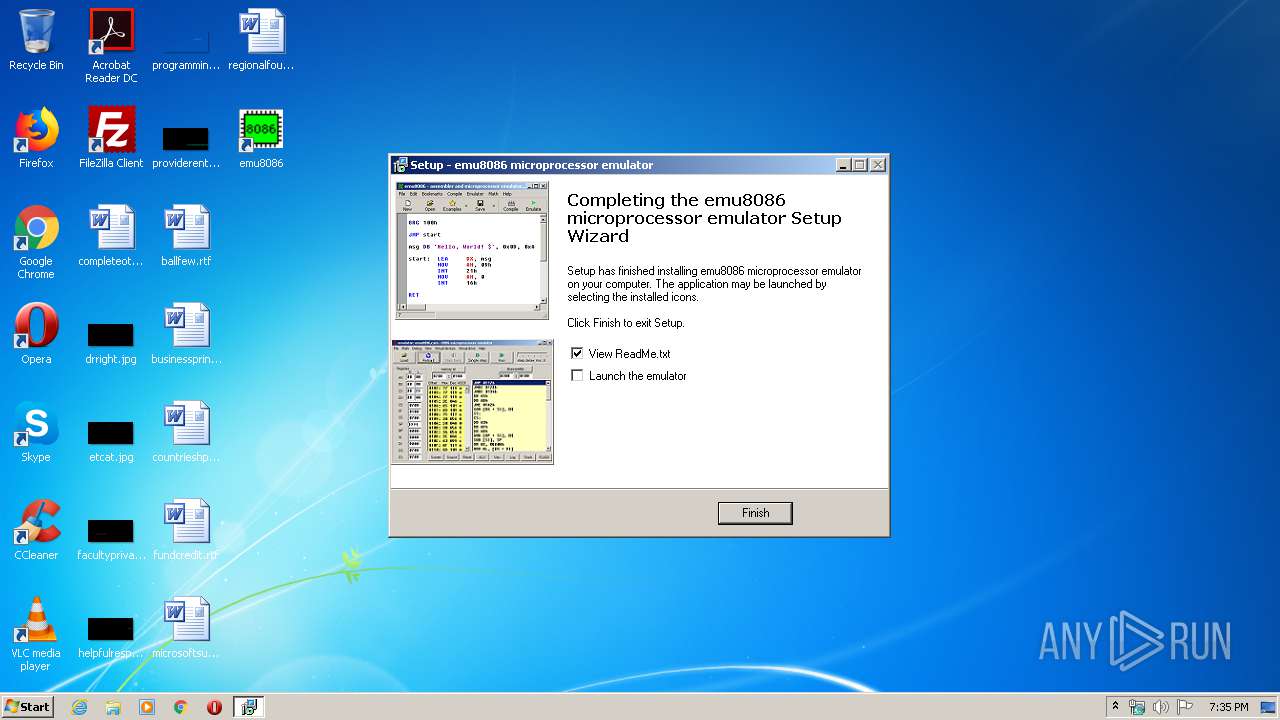Select ballfew.rtf document
The image size is (1280, 720).
(x=186, y=236)
